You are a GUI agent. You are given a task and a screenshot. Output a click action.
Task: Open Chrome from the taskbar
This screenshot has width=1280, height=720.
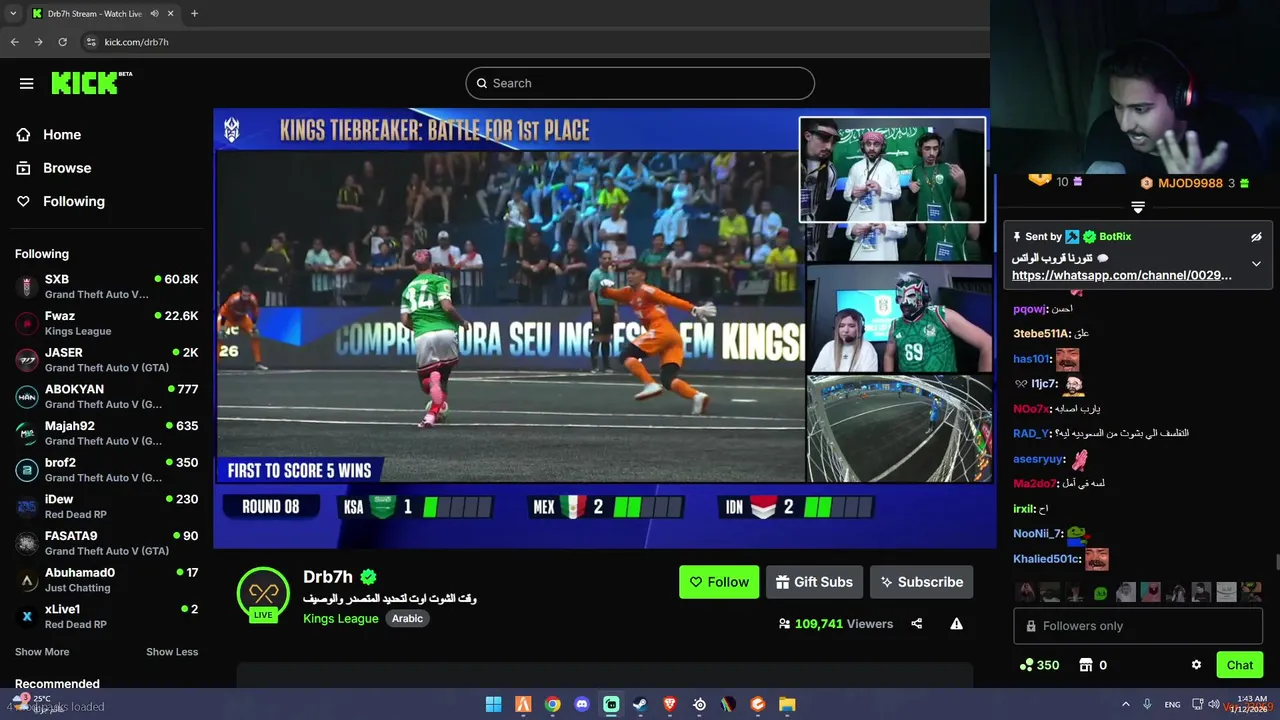tap(552, 705)
